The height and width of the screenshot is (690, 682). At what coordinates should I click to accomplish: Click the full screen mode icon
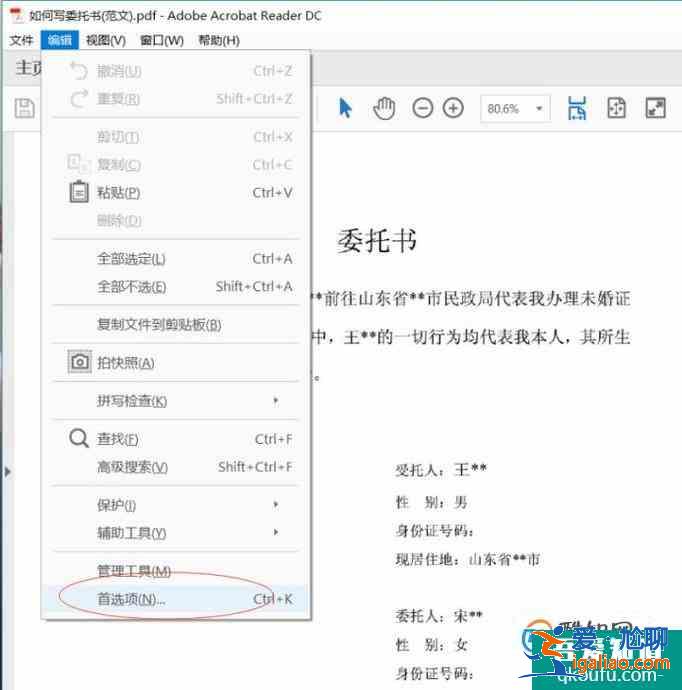[655, 108]
